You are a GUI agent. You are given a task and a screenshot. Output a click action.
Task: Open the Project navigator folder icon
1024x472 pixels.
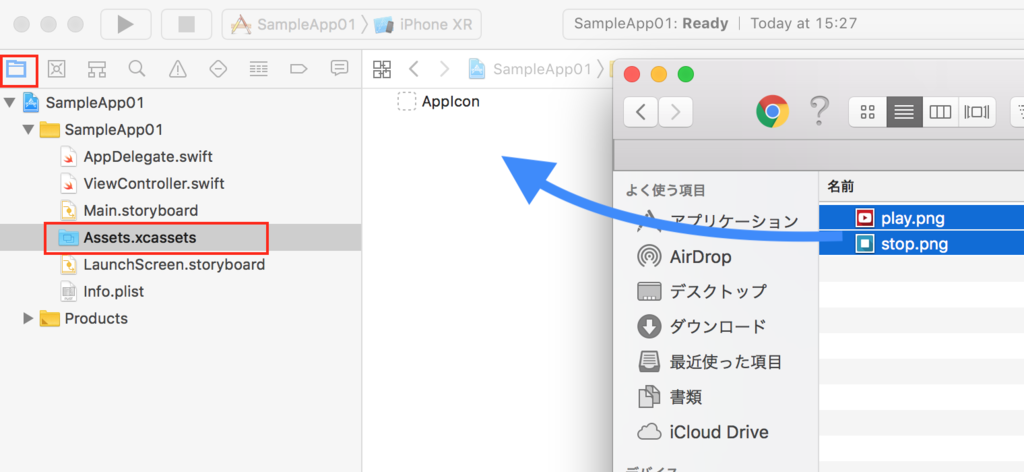[16, 69]
